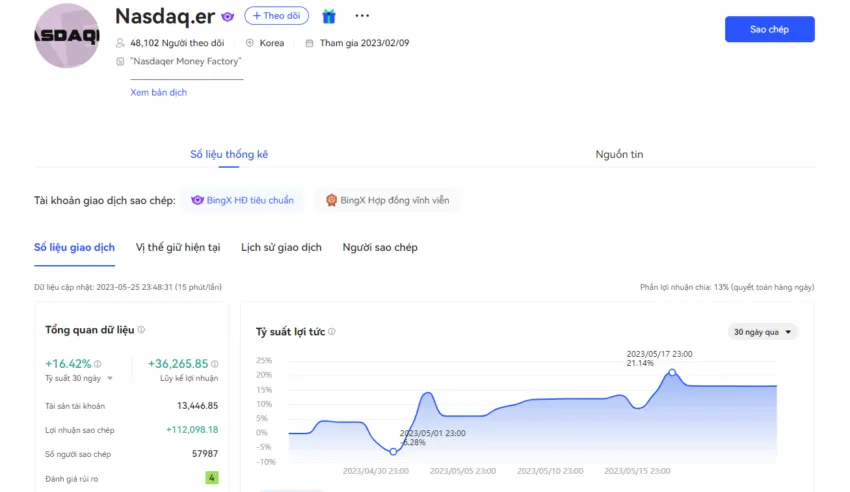Click the blue gift box icon
The image size is (850, 492).
(329, 16)
